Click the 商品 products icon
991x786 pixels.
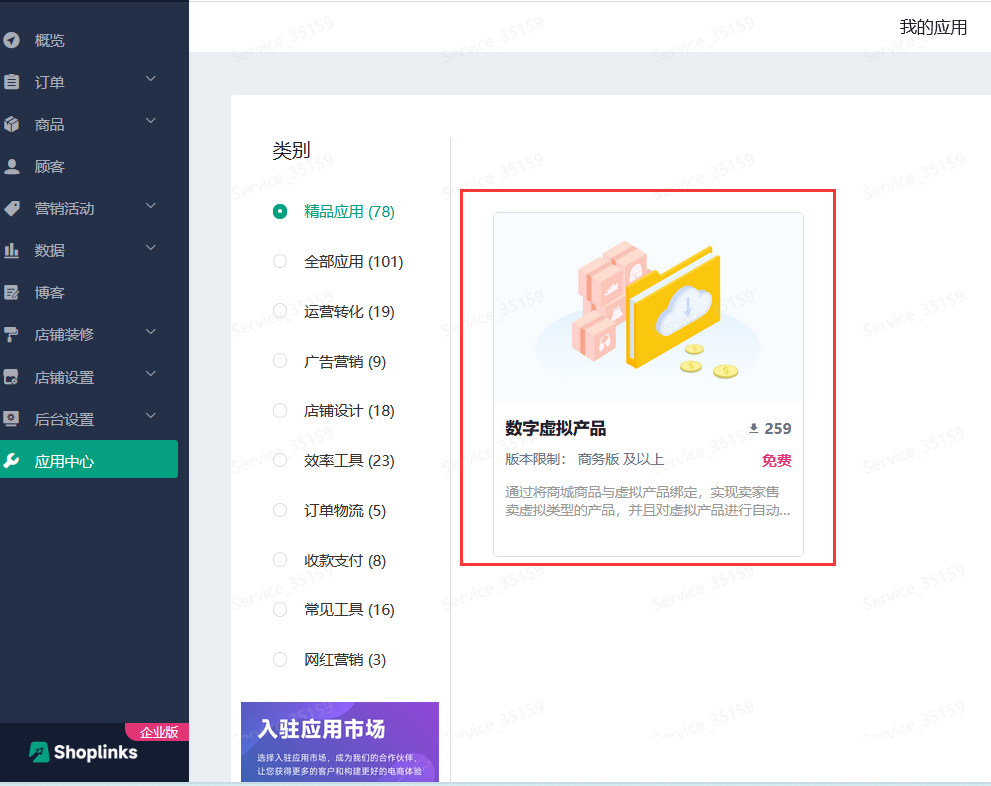click(14, 122)
